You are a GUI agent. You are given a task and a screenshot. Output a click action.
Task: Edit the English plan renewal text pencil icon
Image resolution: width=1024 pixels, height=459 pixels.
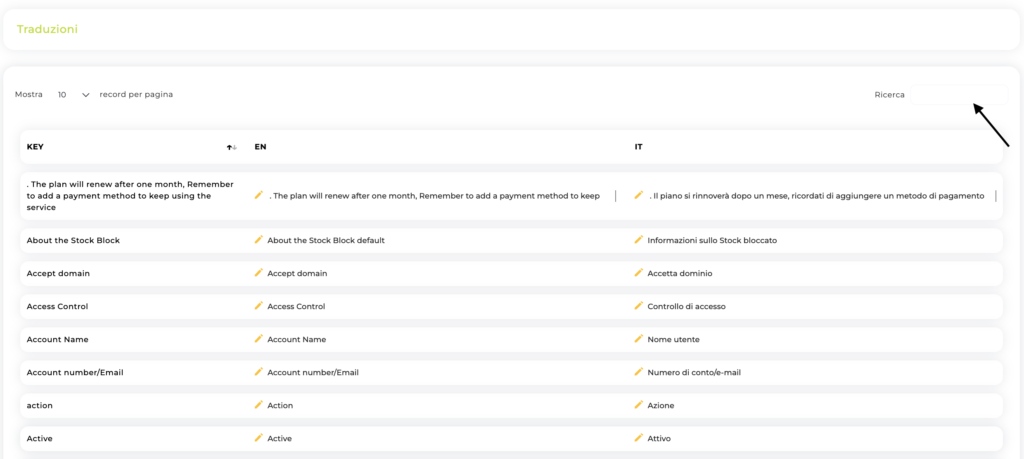point(259,195)
